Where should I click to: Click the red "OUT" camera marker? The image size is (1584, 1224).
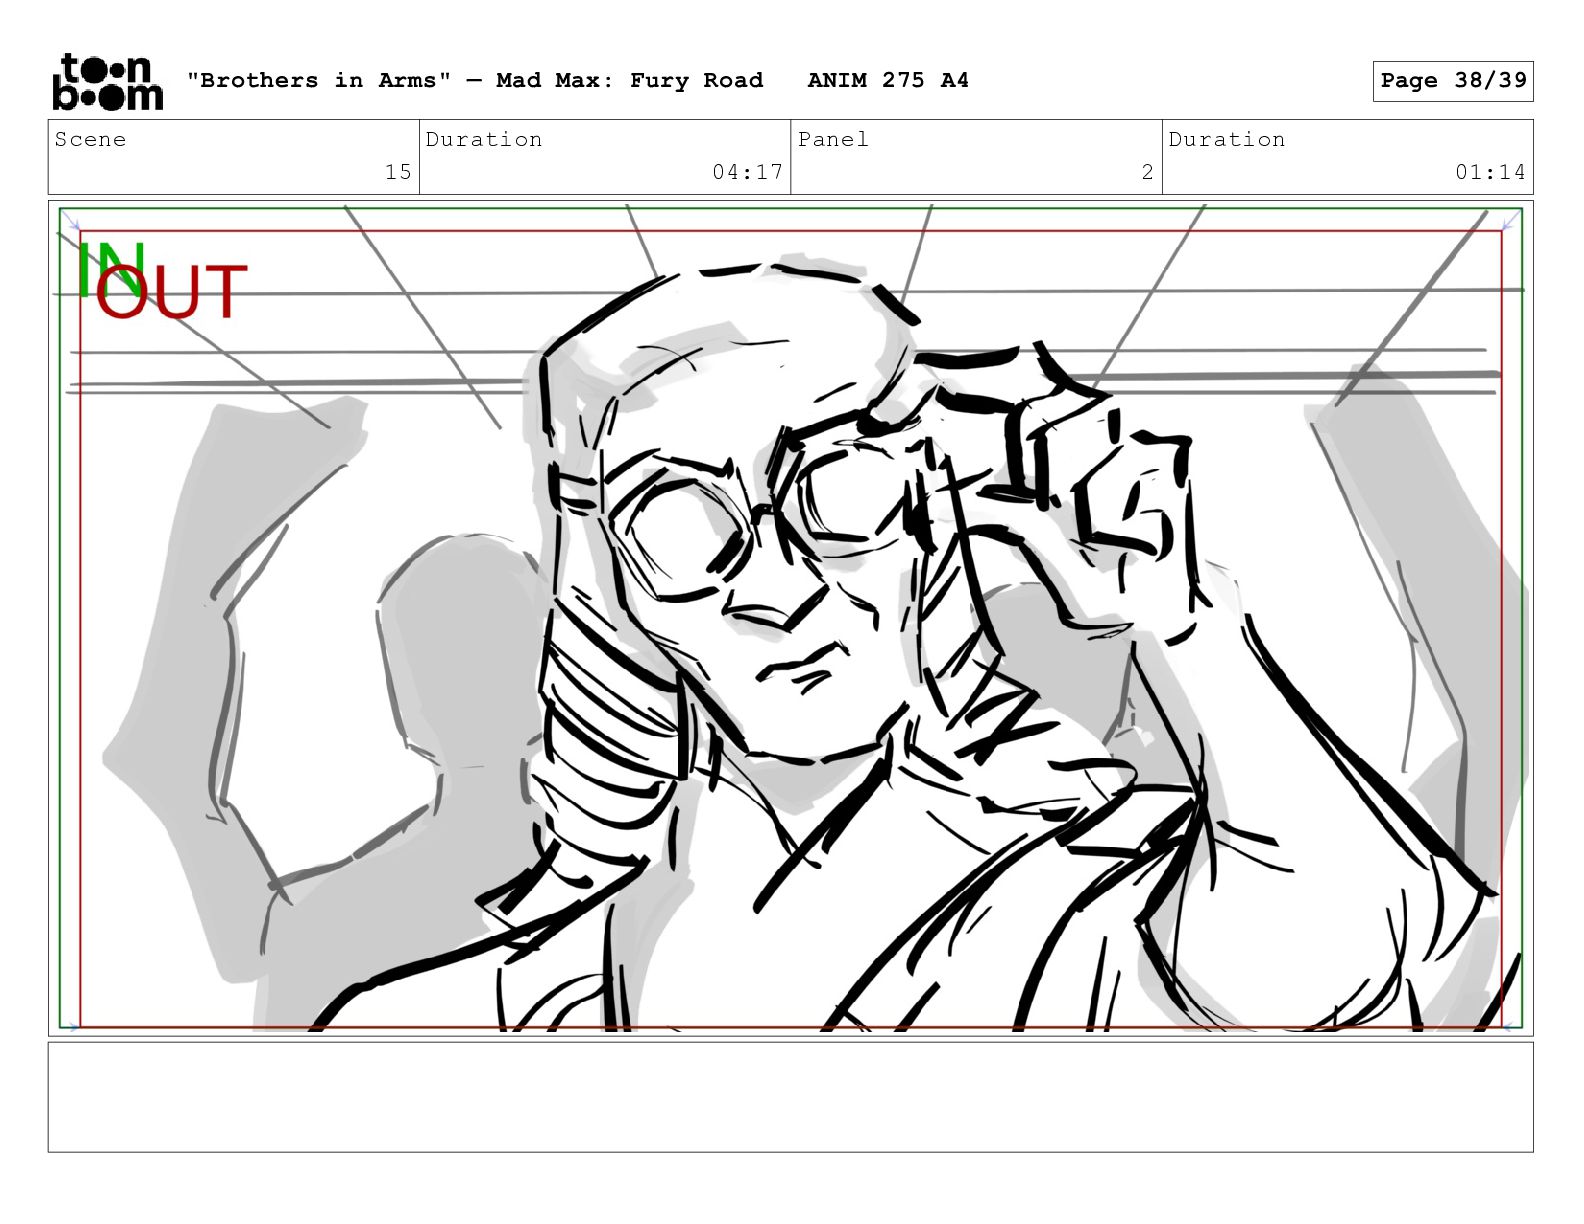click(171, 292)
